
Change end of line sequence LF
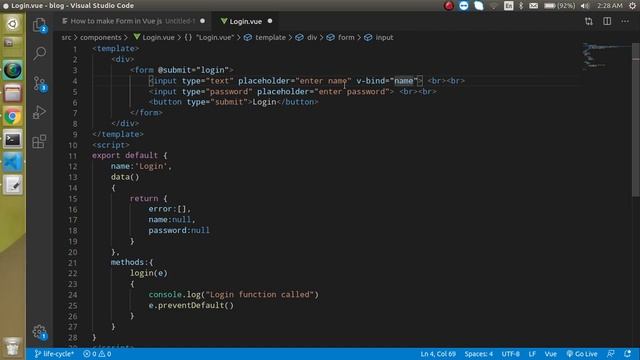click(532, 354)
